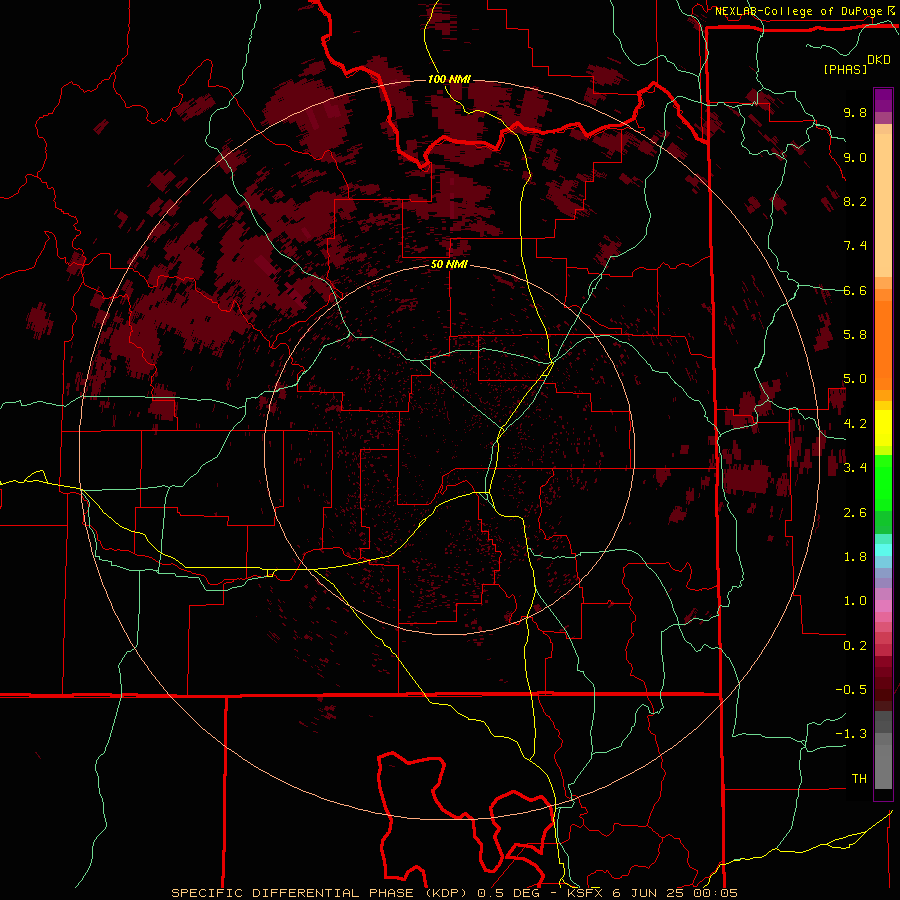Select the 6.6 scale value
This screenshot has width=900, height=900.
pos(855,290)
